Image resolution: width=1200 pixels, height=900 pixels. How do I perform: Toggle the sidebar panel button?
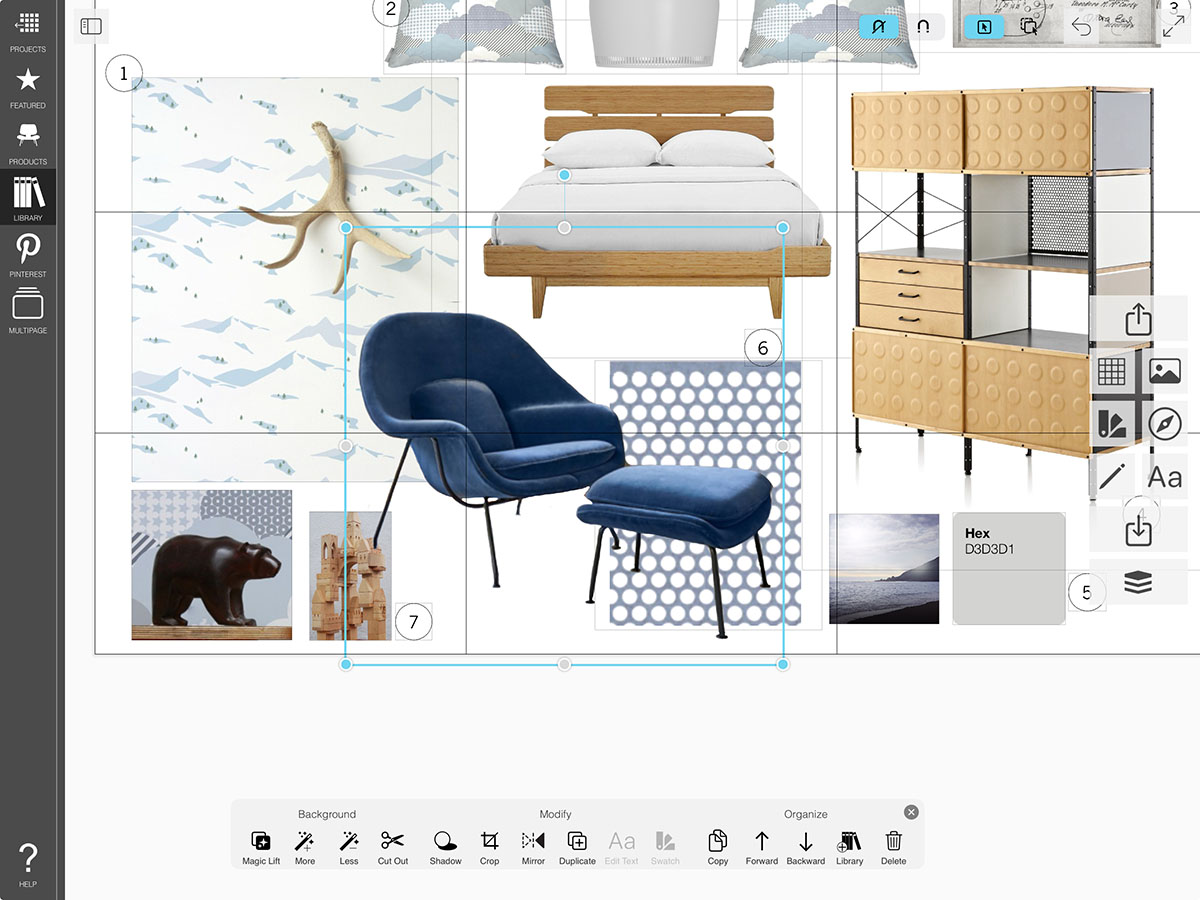[91, 27]
